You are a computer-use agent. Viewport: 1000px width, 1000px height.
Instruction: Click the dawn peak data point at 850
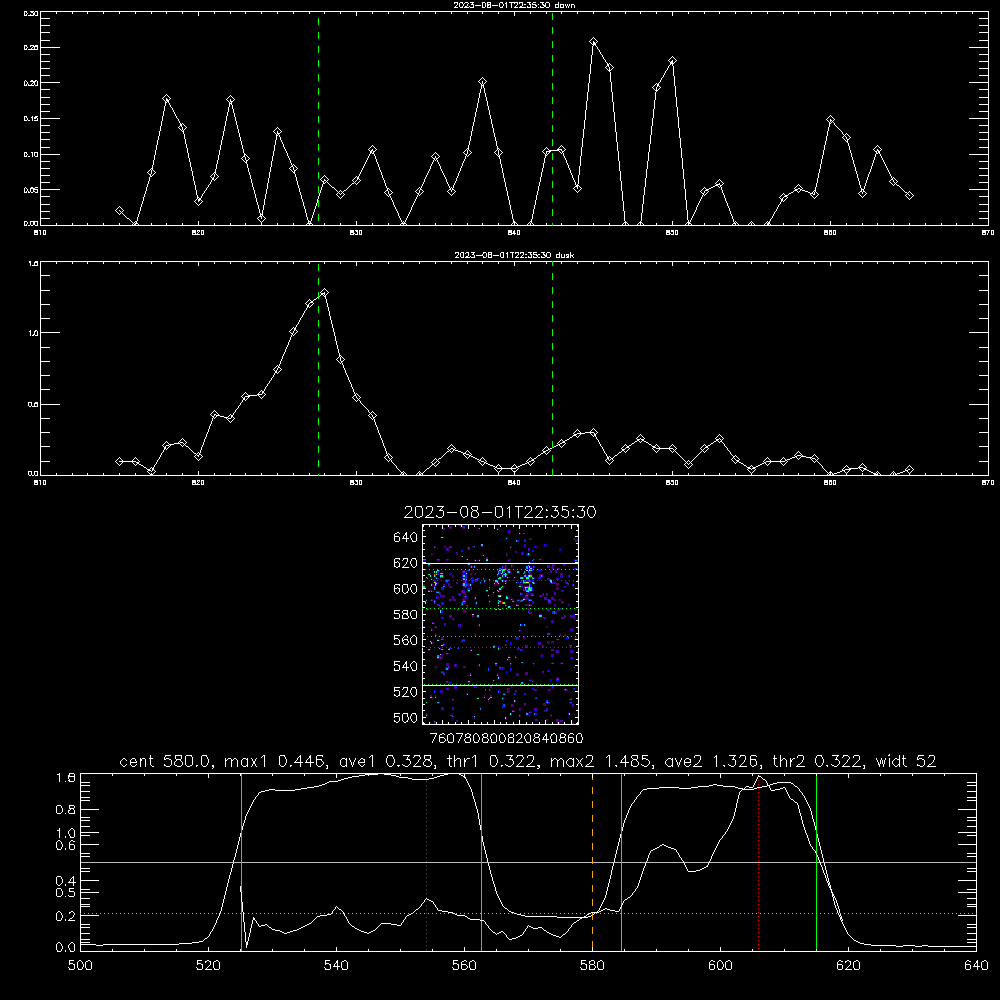pyautogui.click(x=672, y=61)
